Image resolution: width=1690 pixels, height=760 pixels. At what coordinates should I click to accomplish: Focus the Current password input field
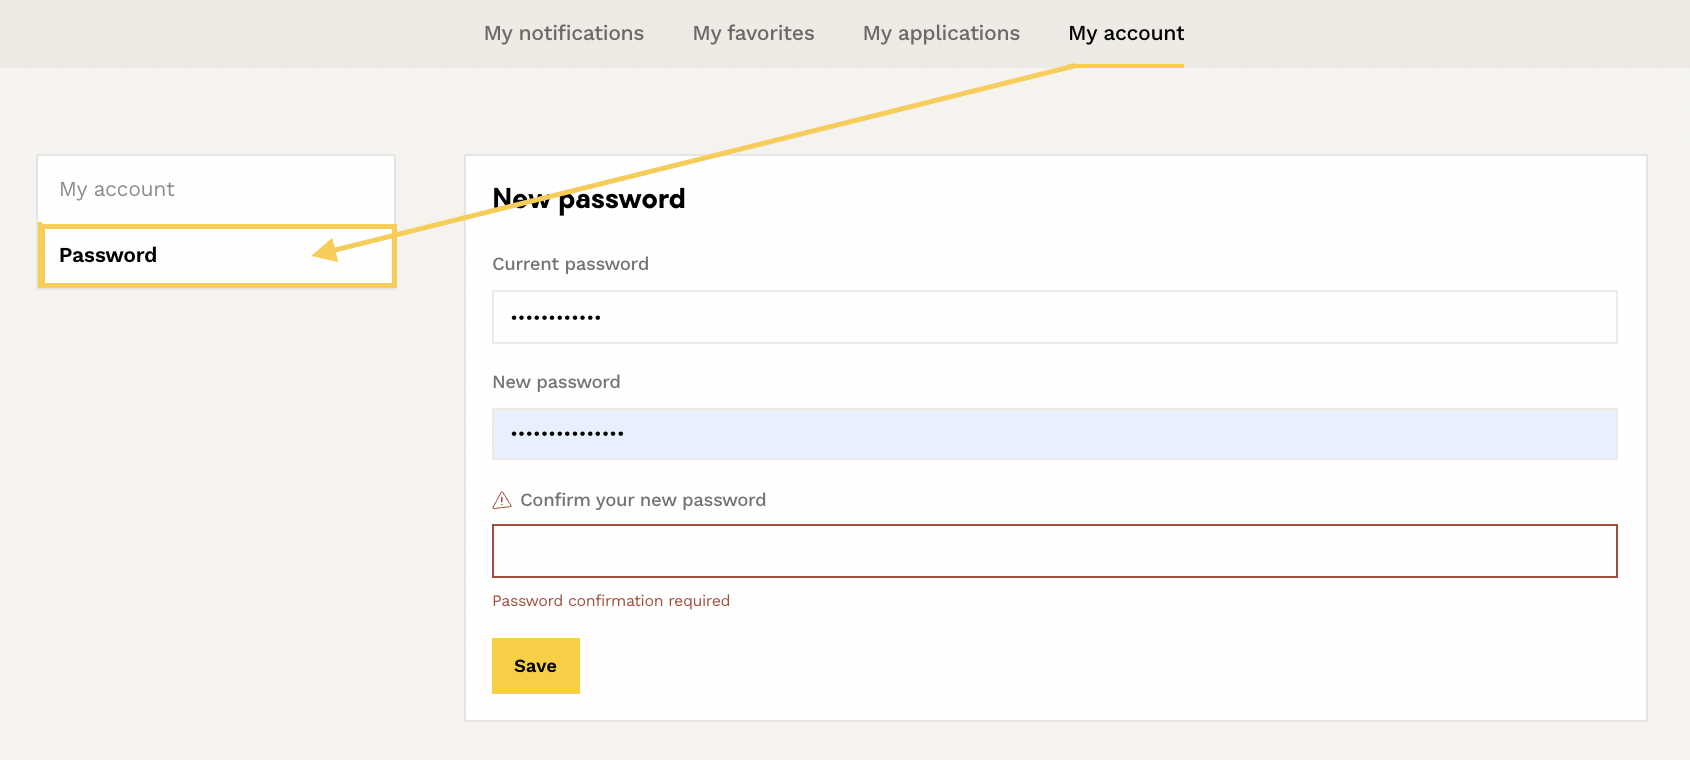pyautogui.click(x=1054, y=317)
